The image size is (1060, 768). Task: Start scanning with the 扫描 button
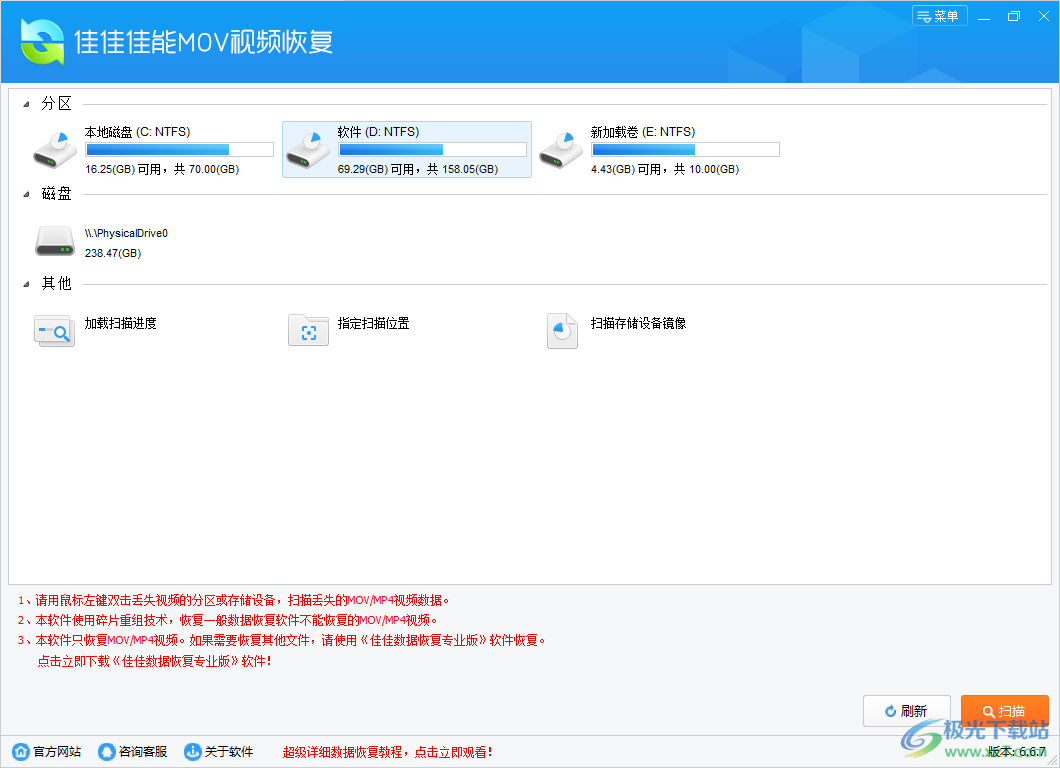1004,710
